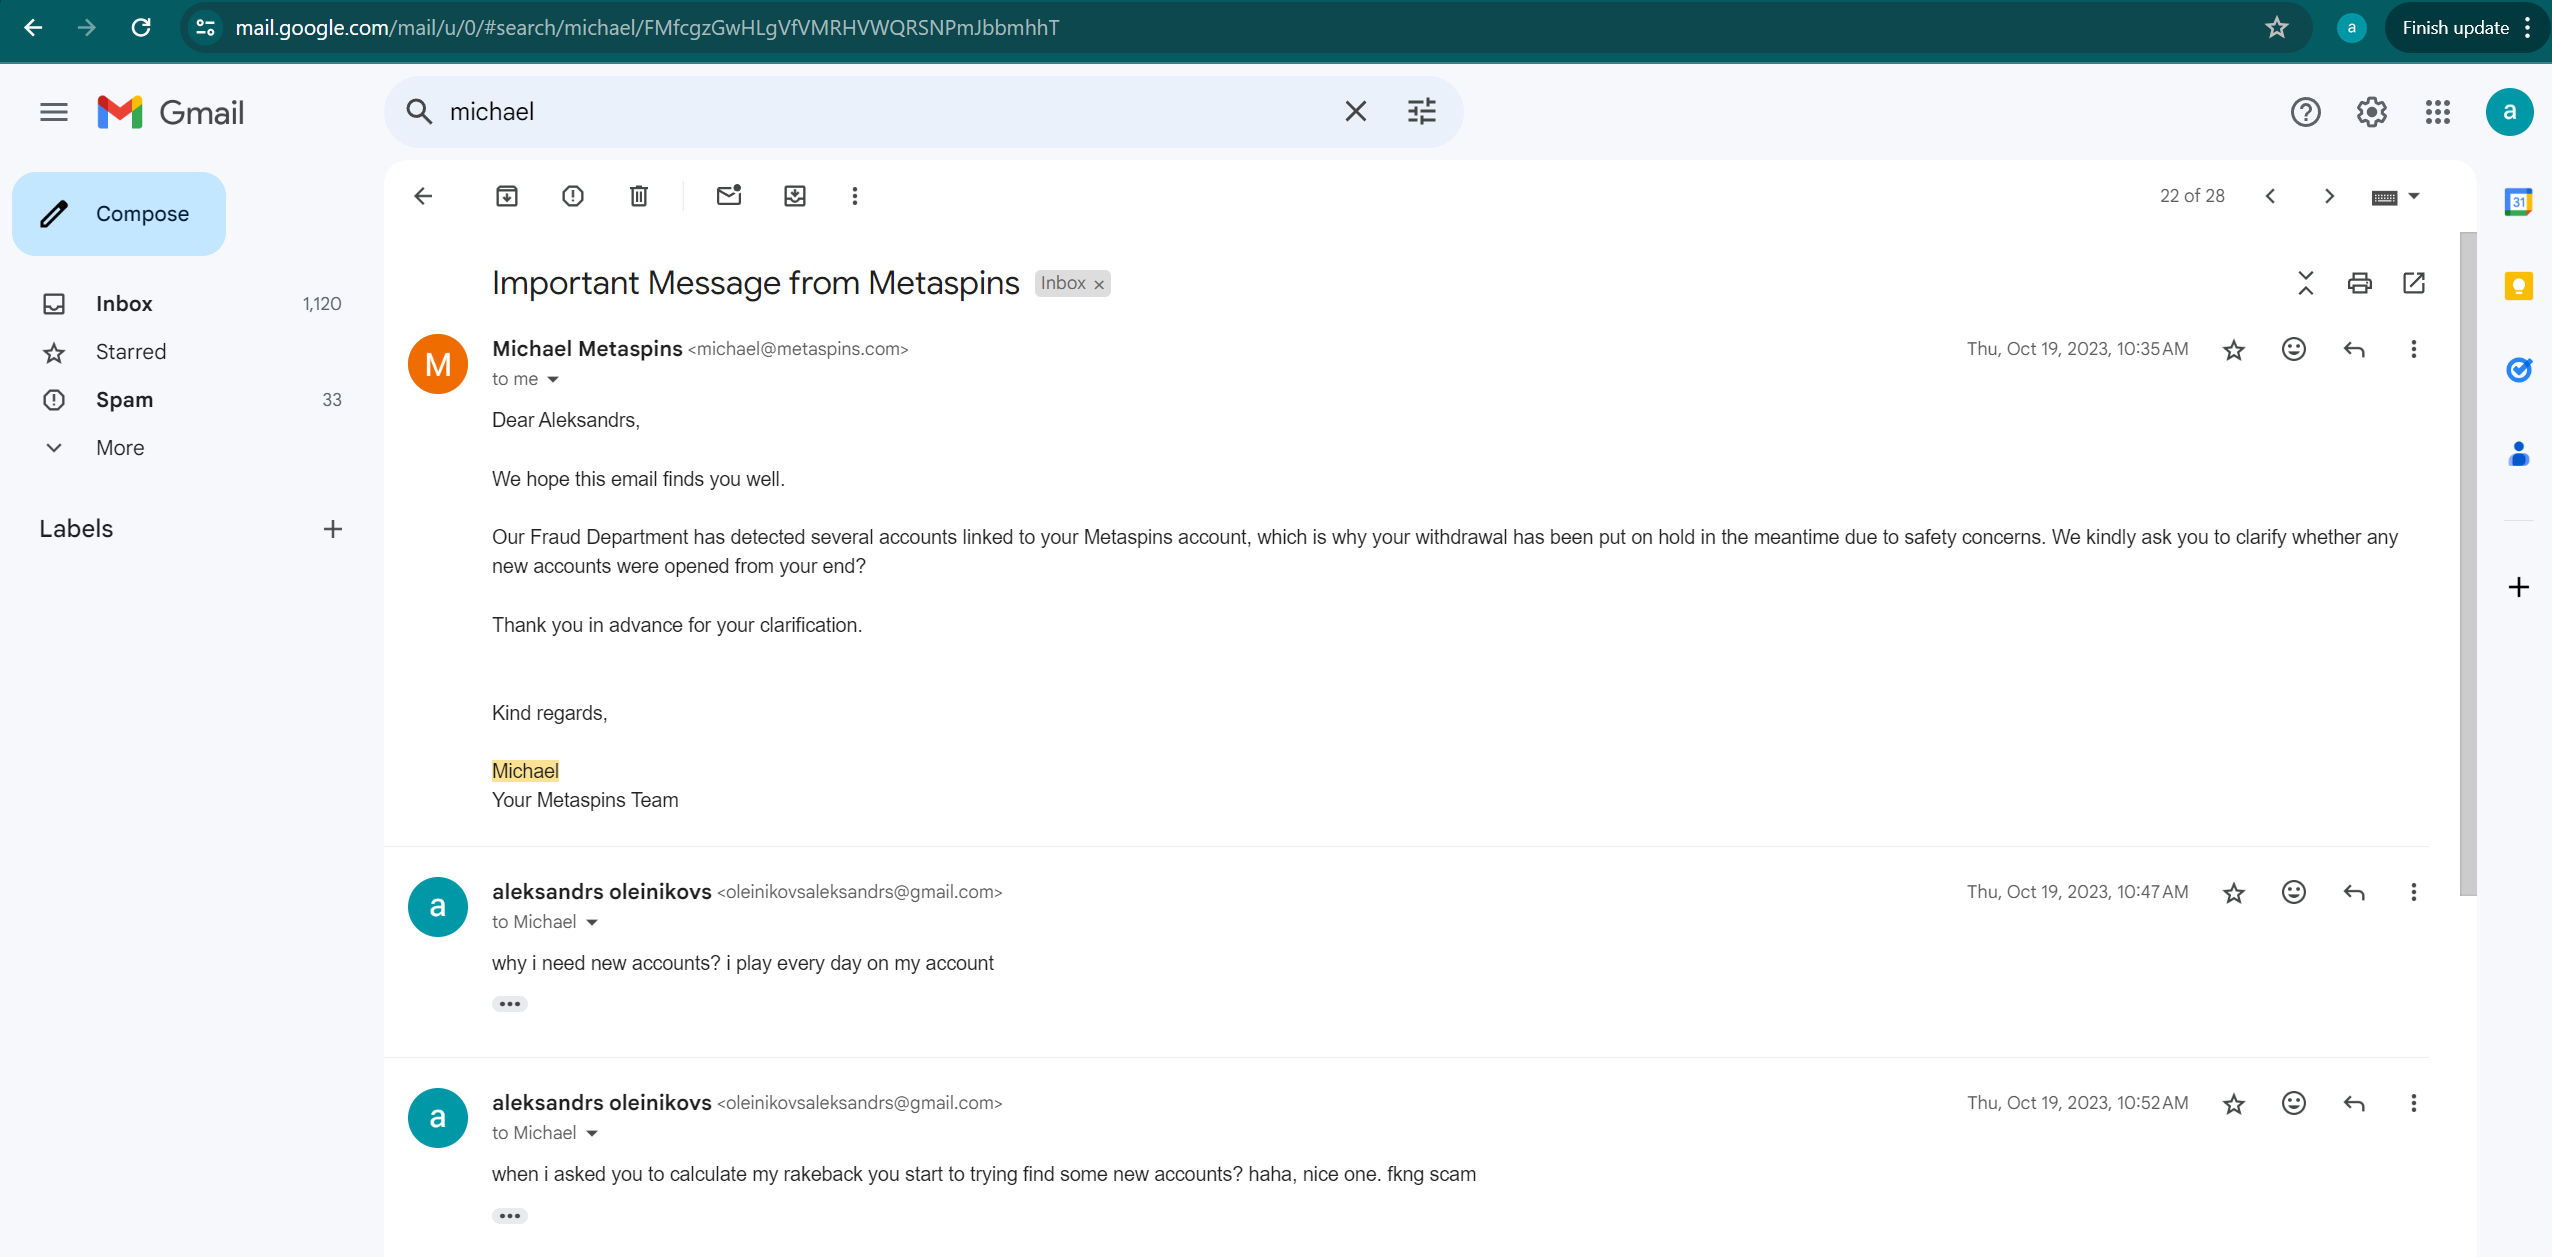Show advanced search options
Screen dimensions: 2552x1257
click(x=1422, y=111)
